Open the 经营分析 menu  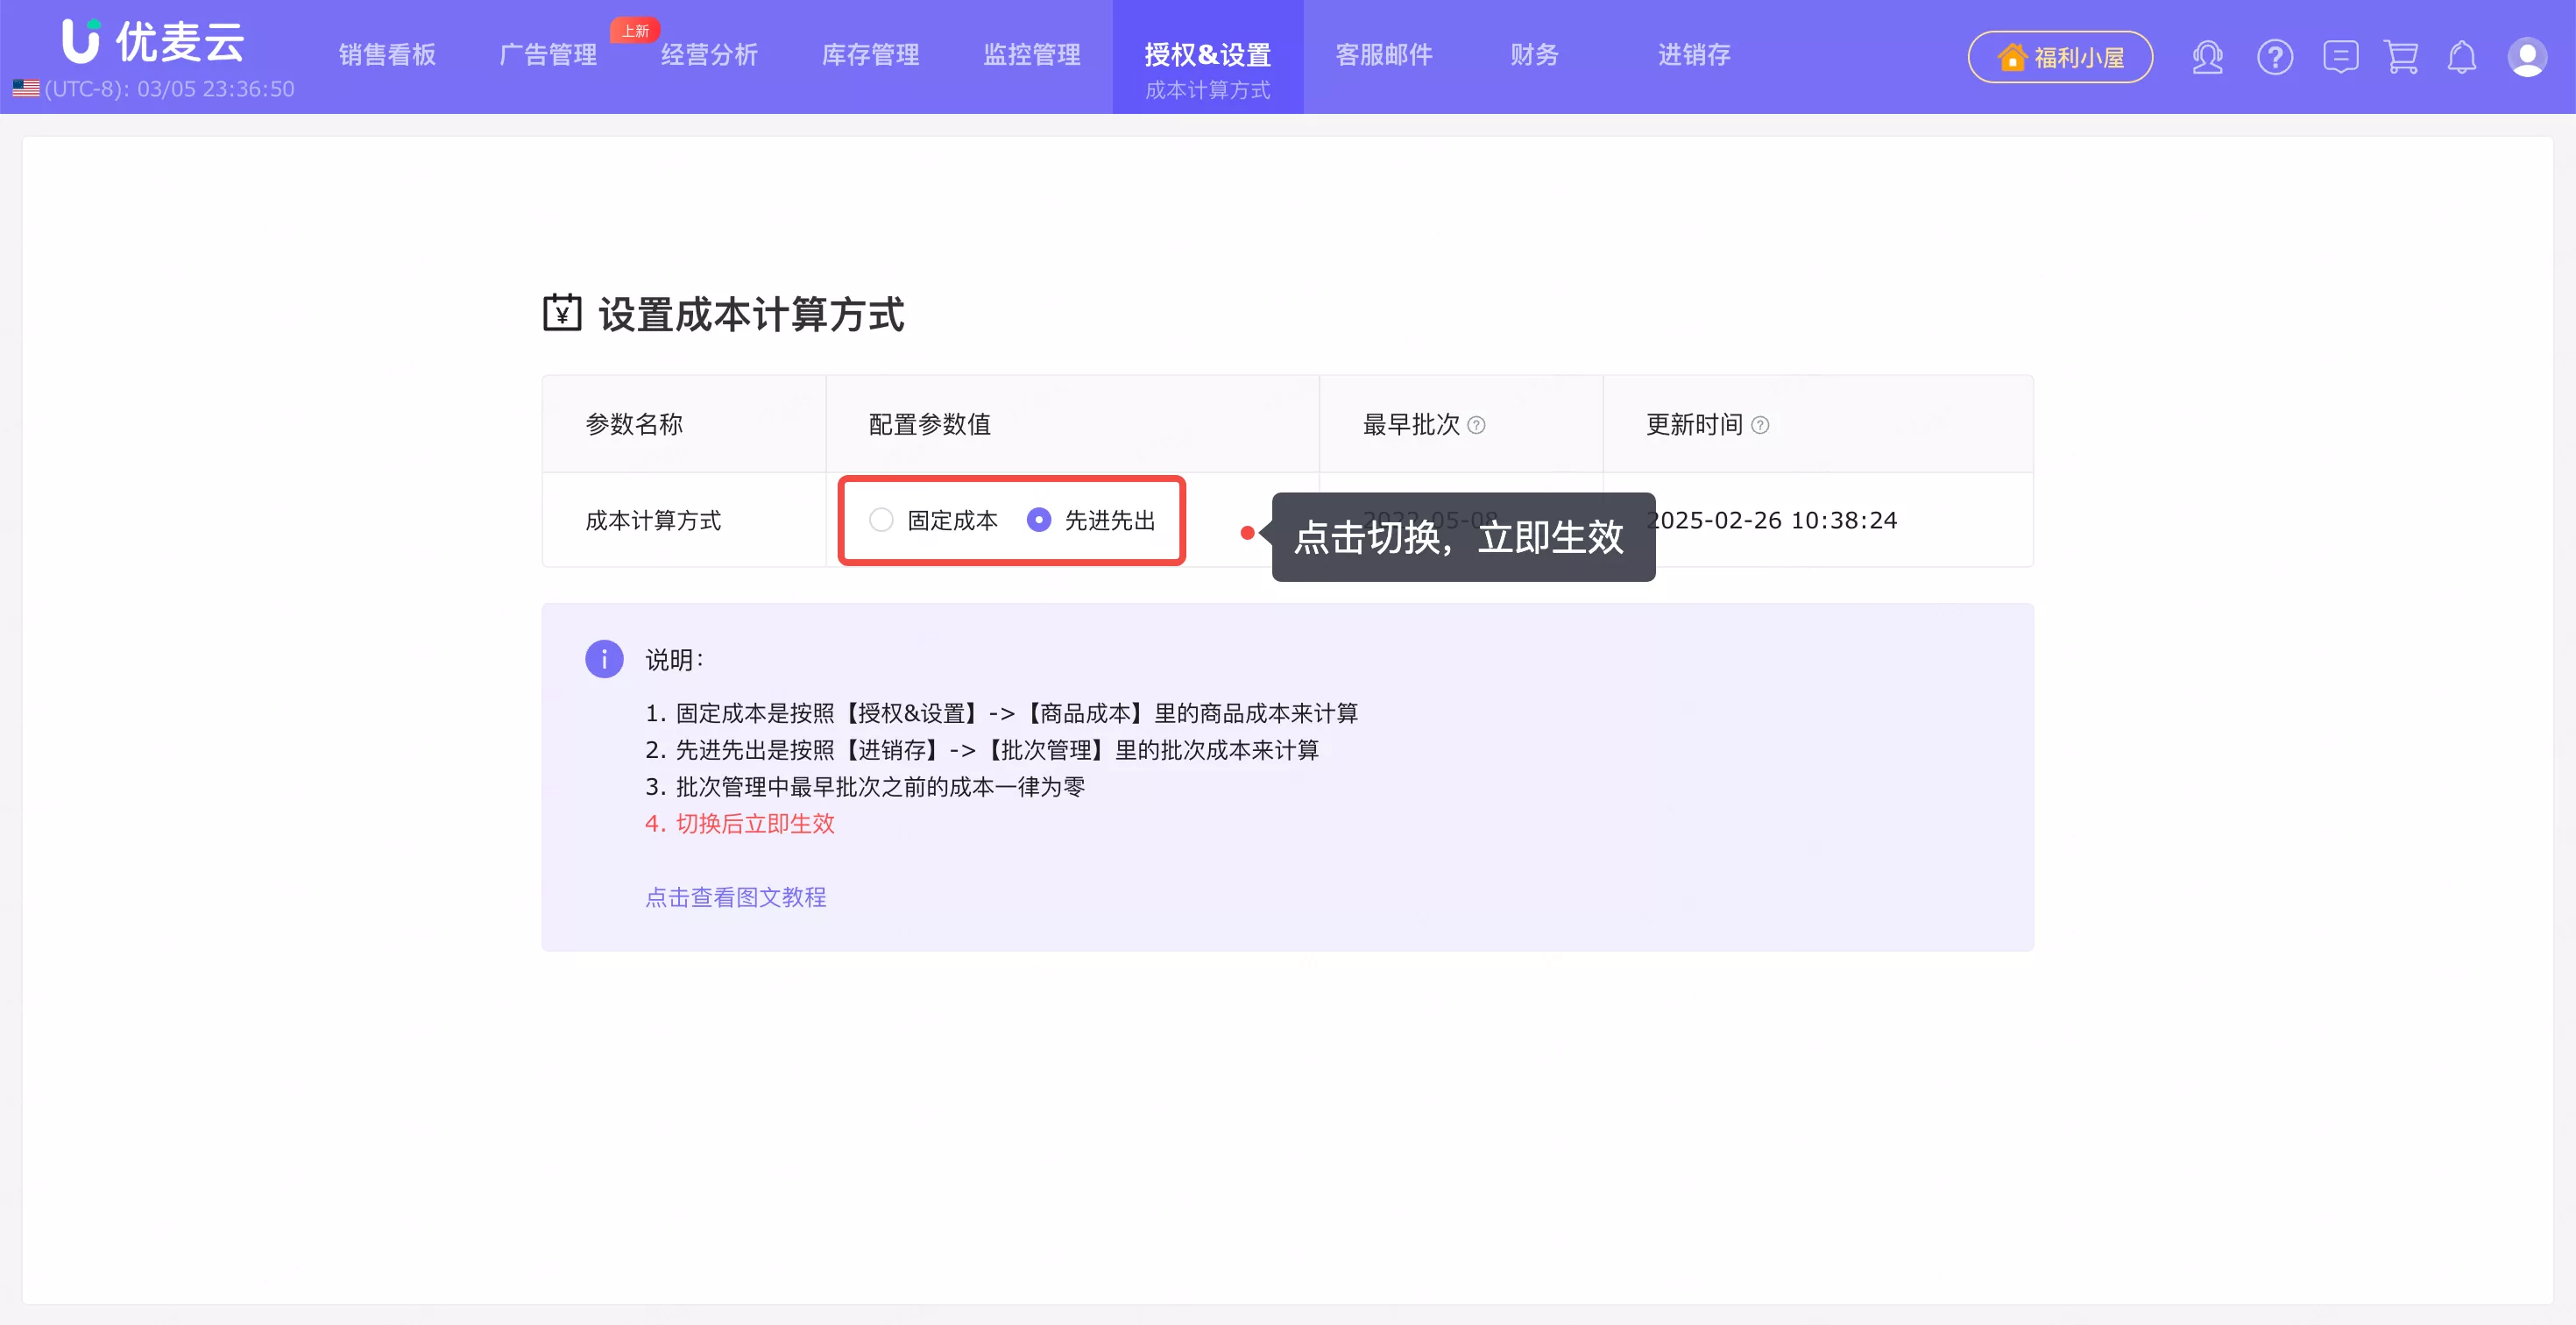point(710,55)
